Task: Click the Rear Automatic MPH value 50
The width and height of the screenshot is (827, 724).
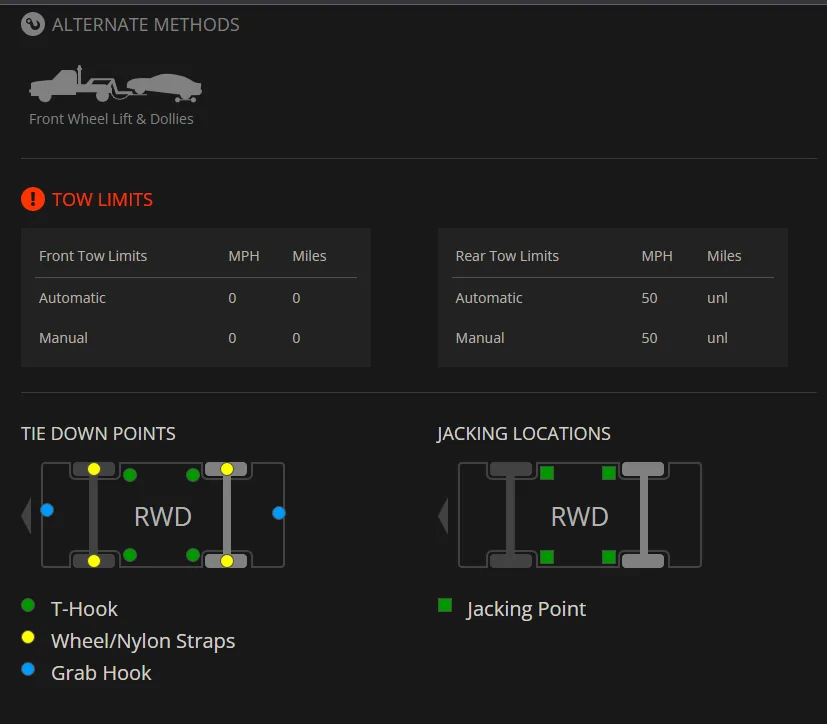Action: point(649,298)
